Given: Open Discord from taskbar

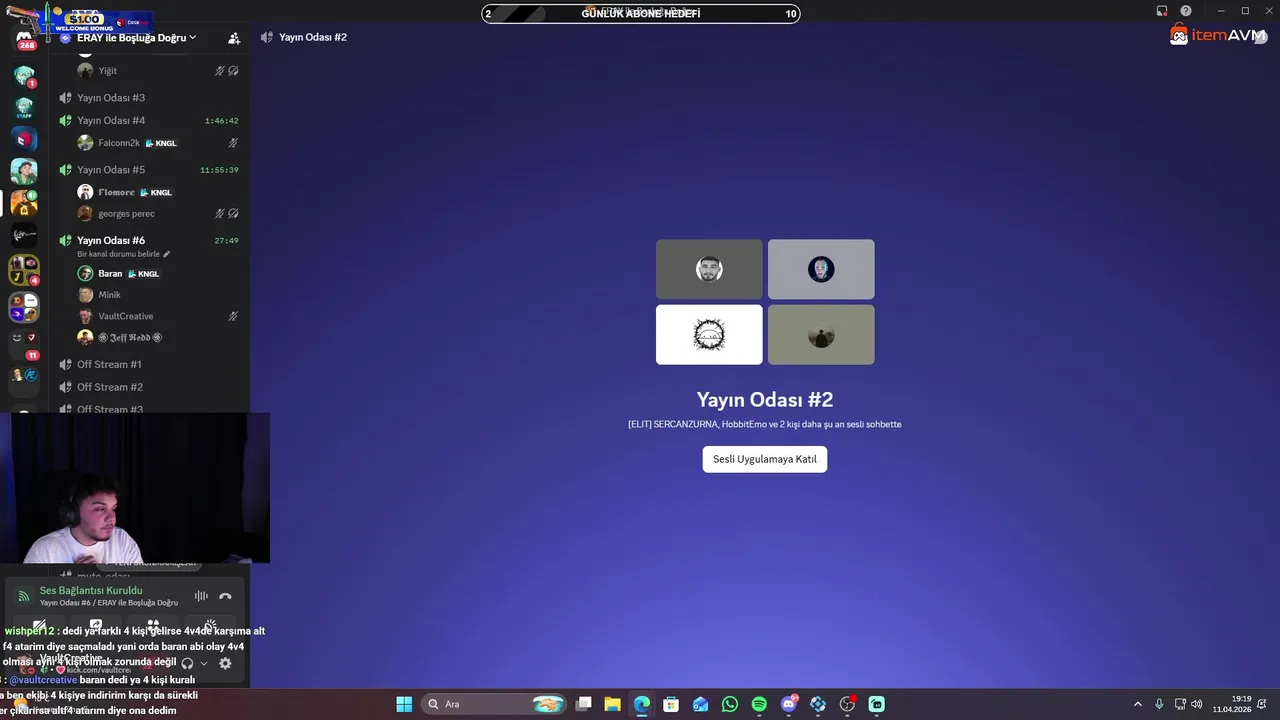Looking at the screenshot, I should click(789, 704).
